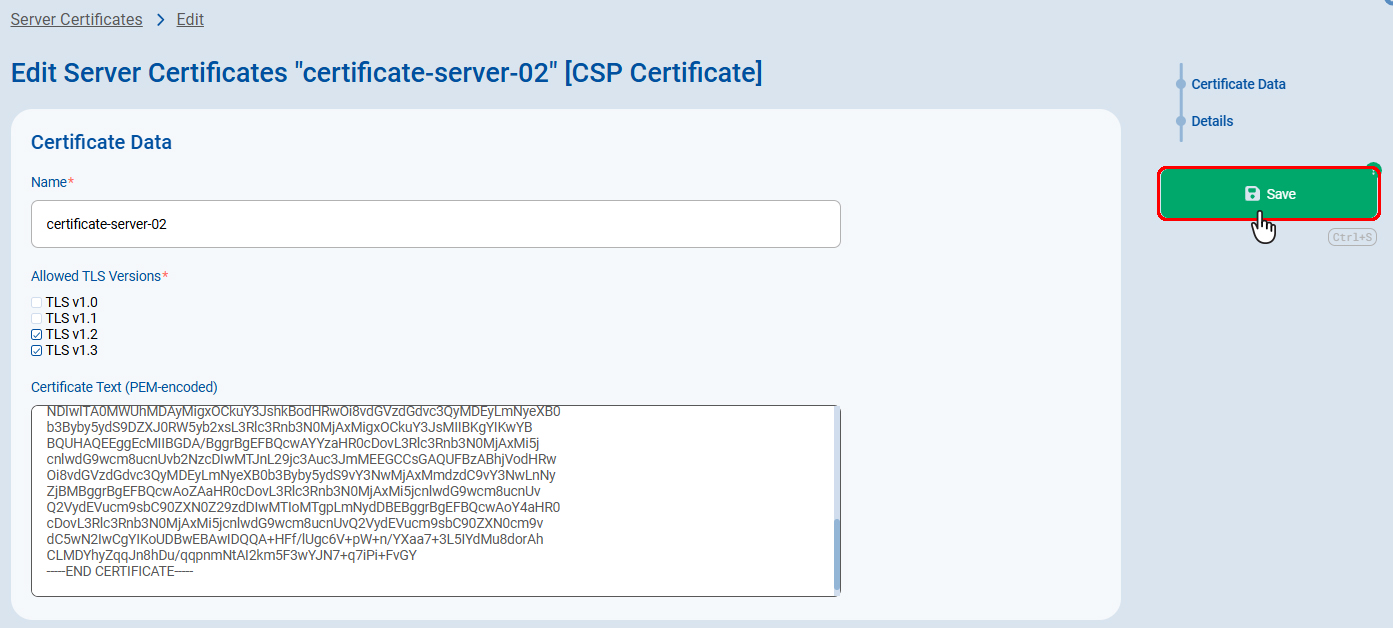The height and width of the screenshot is (628, 1393).
Task: Click the green status dot above Save
Action: click(x=1374, y=169)
